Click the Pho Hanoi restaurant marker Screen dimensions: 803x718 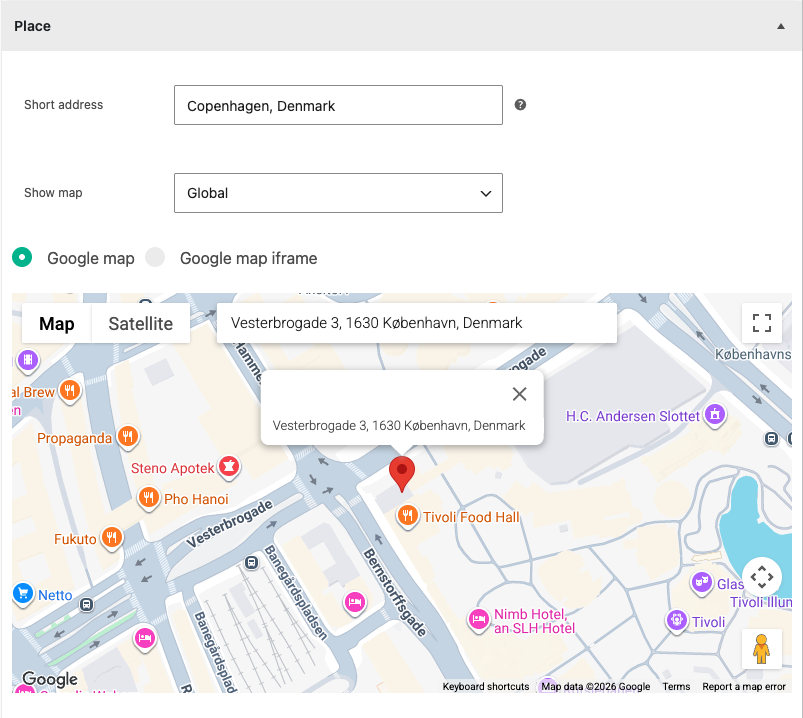[x=149, y=498]
